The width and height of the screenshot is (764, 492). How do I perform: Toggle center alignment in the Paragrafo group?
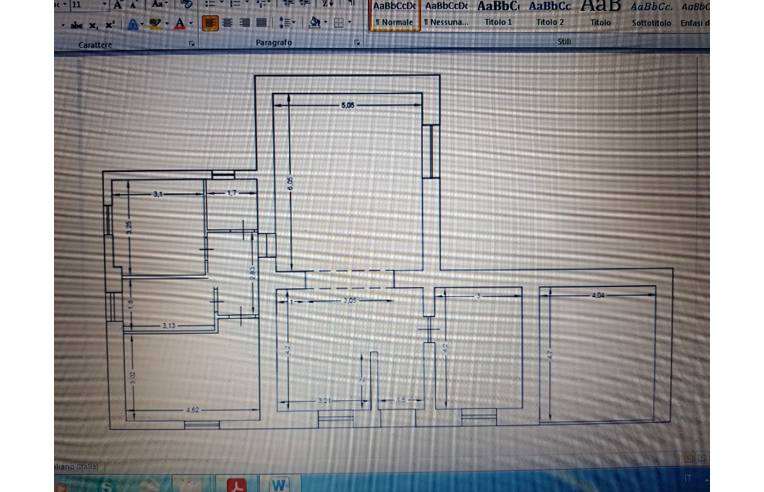[x=227, y=22]
